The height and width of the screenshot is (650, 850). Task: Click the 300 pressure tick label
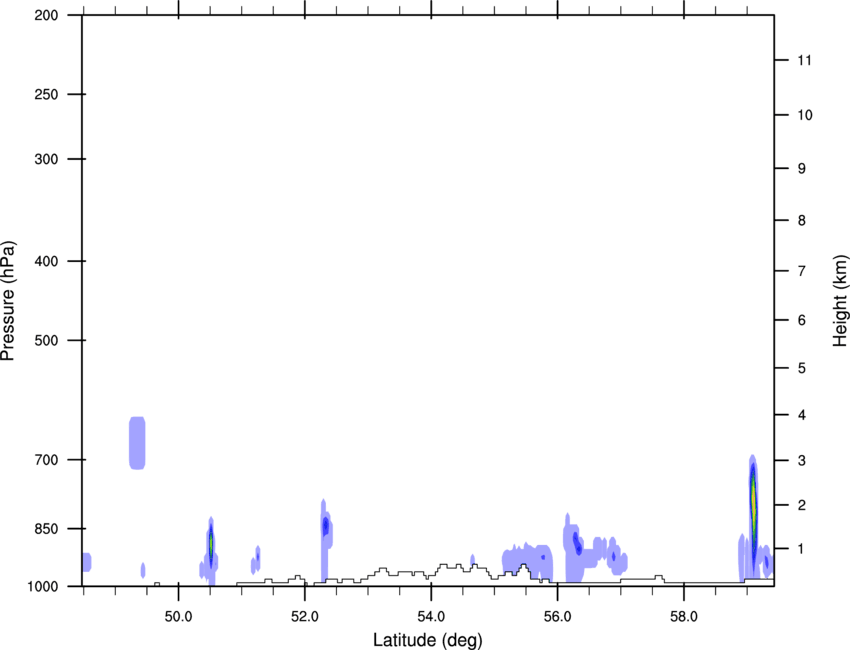click(x=46, y=159)
